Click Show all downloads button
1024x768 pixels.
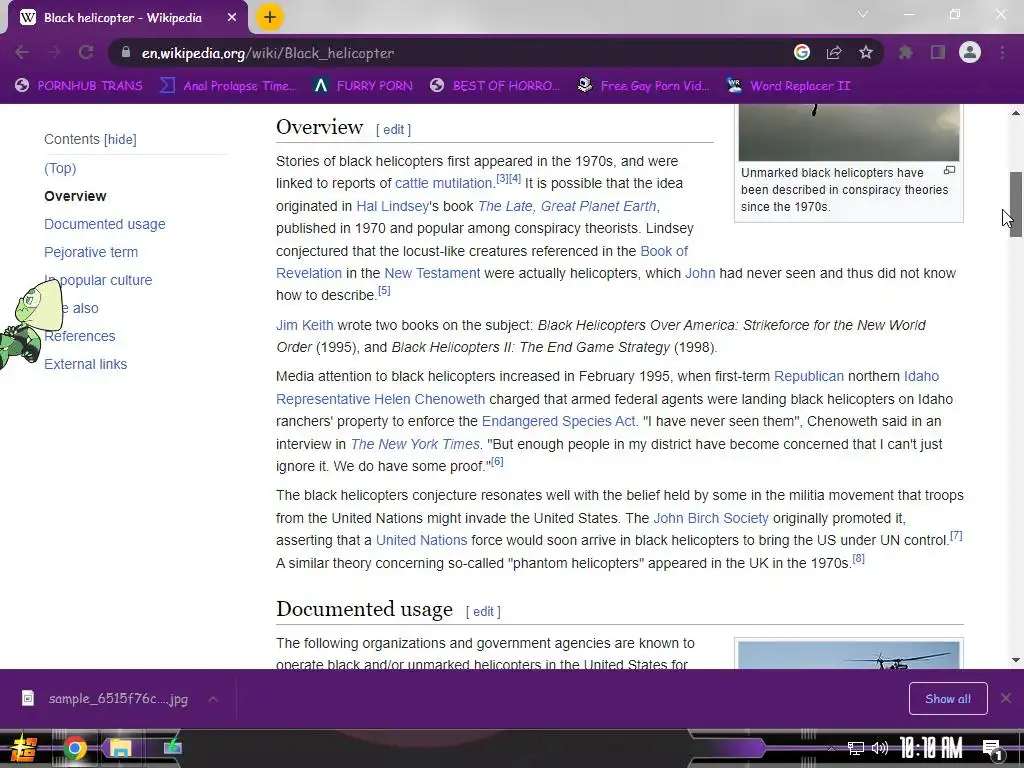[948, 699]
